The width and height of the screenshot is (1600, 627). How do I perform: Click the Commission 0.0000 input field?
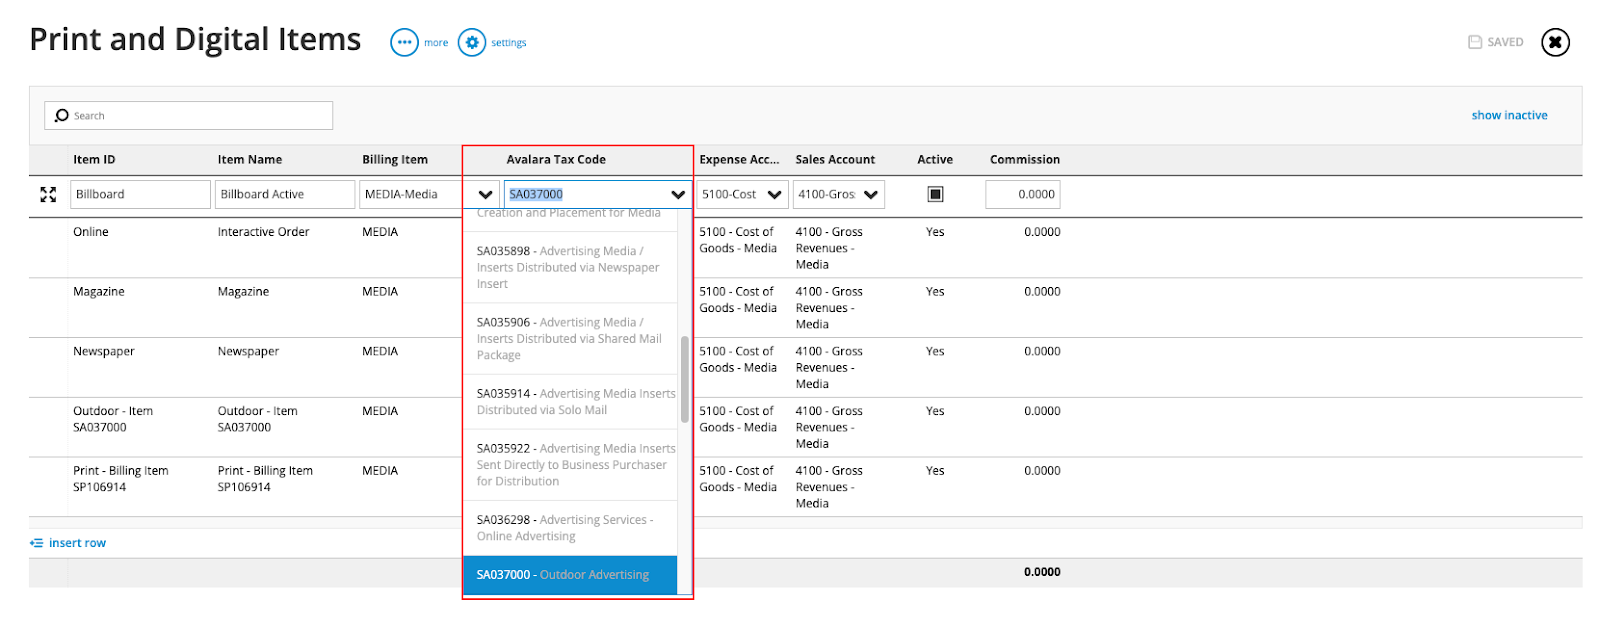(x=1022, y=195)
